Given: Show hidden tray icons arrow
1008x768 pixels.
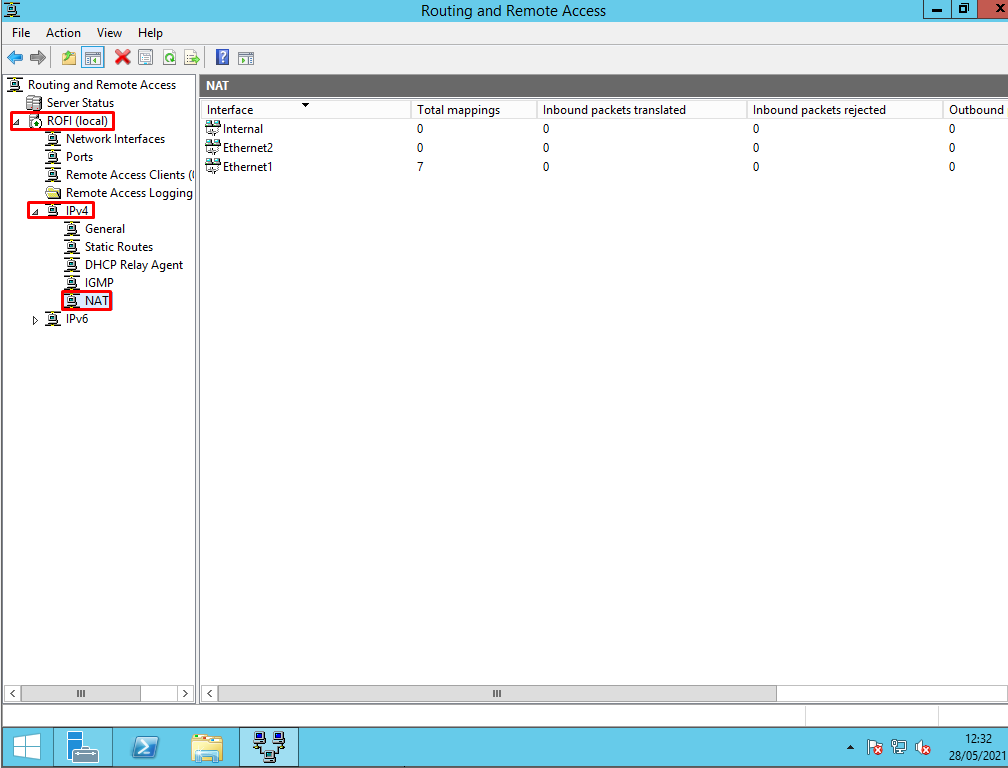Looking at the screenshot, I should pos(850,747).
